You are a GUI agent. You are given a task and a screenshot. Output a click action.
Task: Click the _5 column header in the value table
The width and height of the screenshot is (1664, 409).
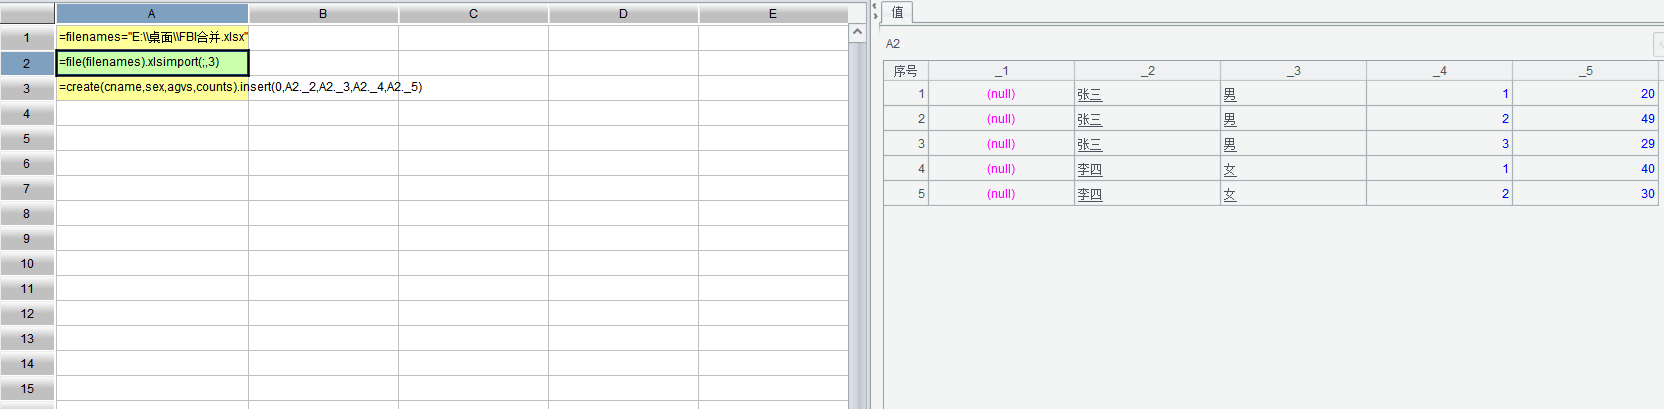coord(1585,71)
